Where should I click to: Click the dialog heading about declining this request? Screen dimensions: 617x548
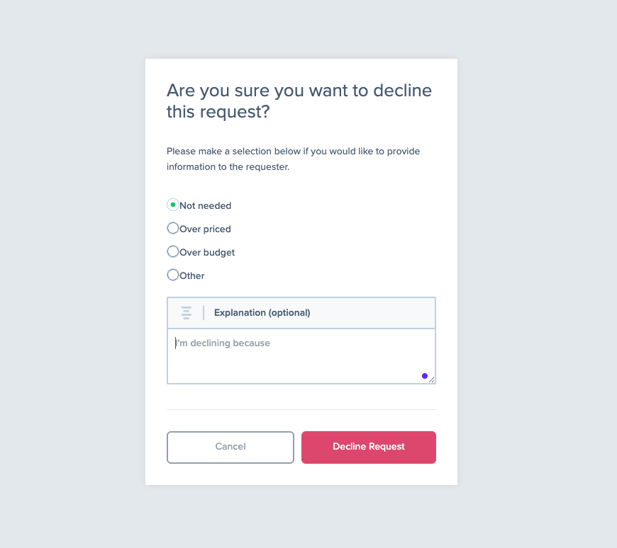(x=299, y=101)
